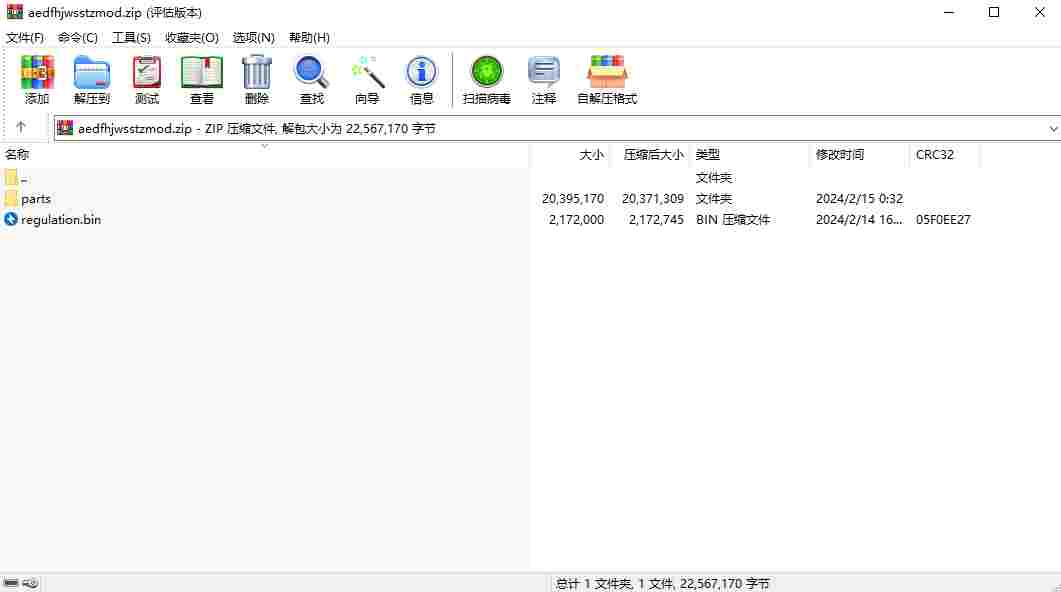Select the parts folder icon
The image size is (1061, 592).
pos(11,198)
